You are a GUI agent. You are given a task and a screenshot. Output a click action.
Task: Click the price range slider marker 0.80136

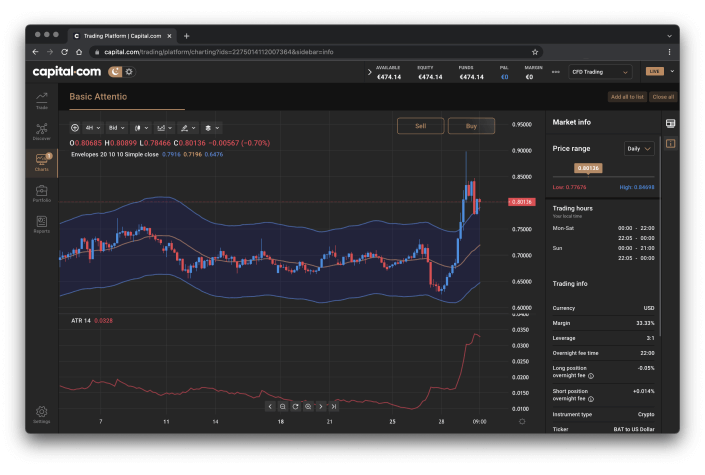pos(588,168)
